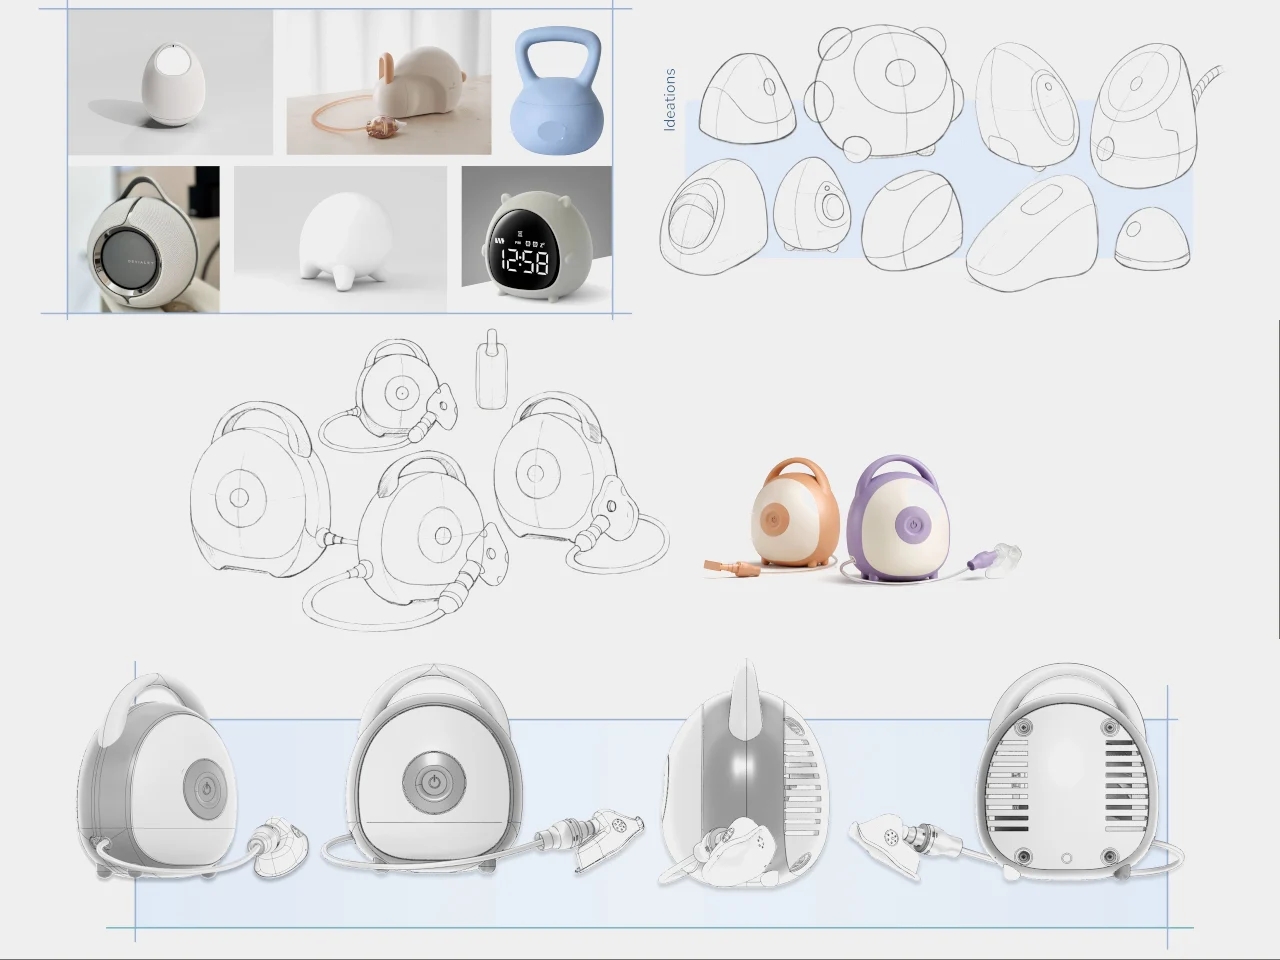Select the side-view render with the handle upright
Image resolution: width=1280 pixels, height=960 pixels.
coord(746,773)
